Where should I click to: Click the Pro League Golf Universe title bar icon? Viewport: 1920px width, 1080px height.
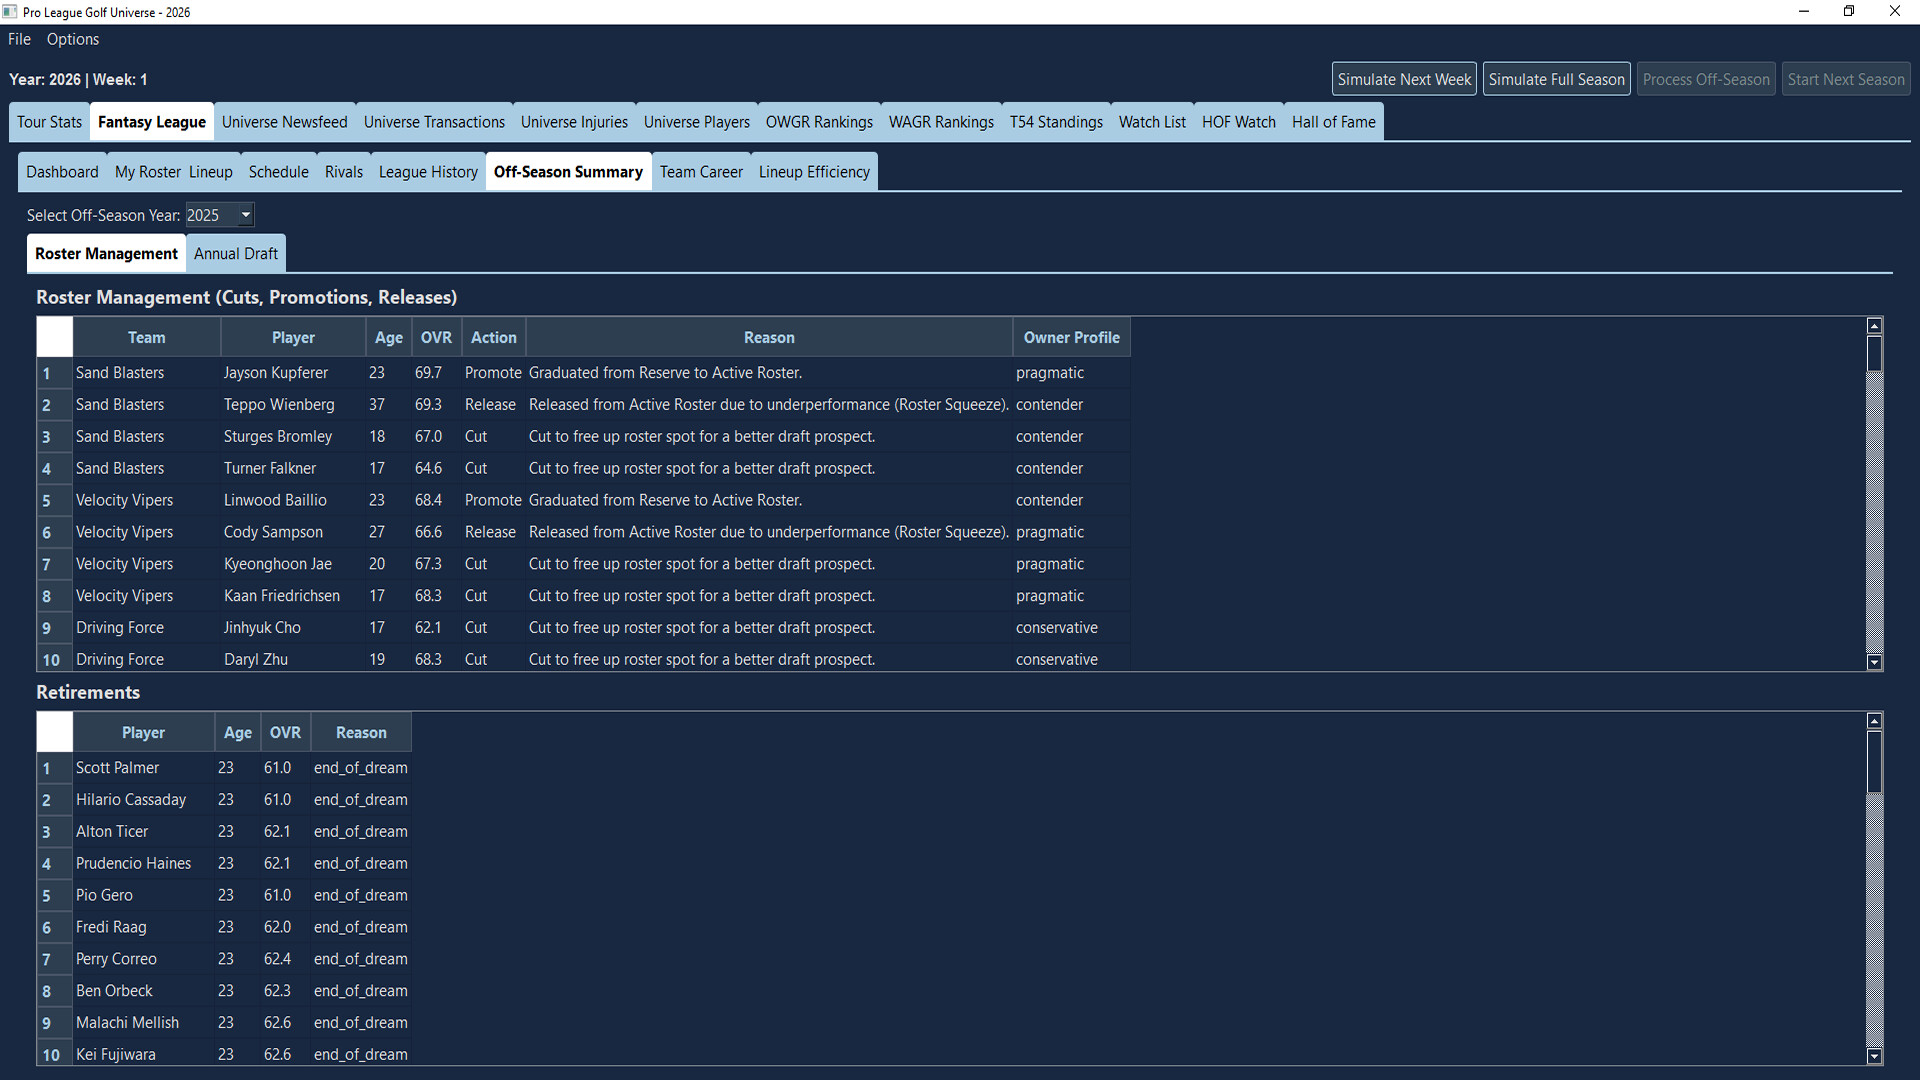point(10,11)
